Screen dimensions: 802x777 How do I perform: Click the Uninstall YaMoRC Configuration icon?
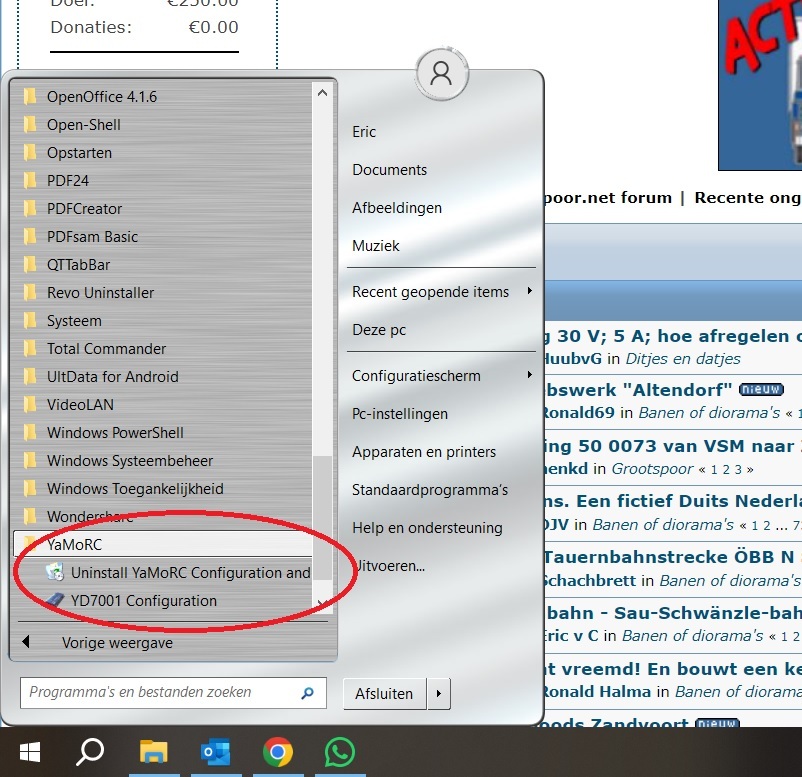[x=55, y=572]
